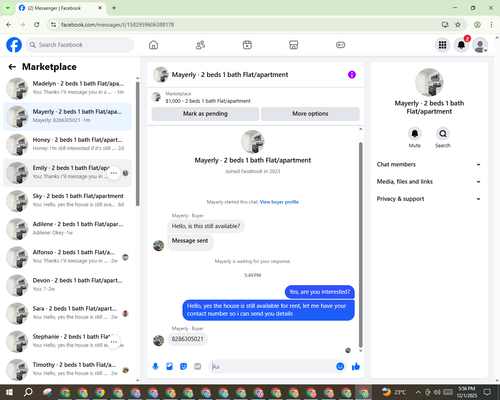Open Windows taskbar search
500x400 pixels.
click(28, 392)
